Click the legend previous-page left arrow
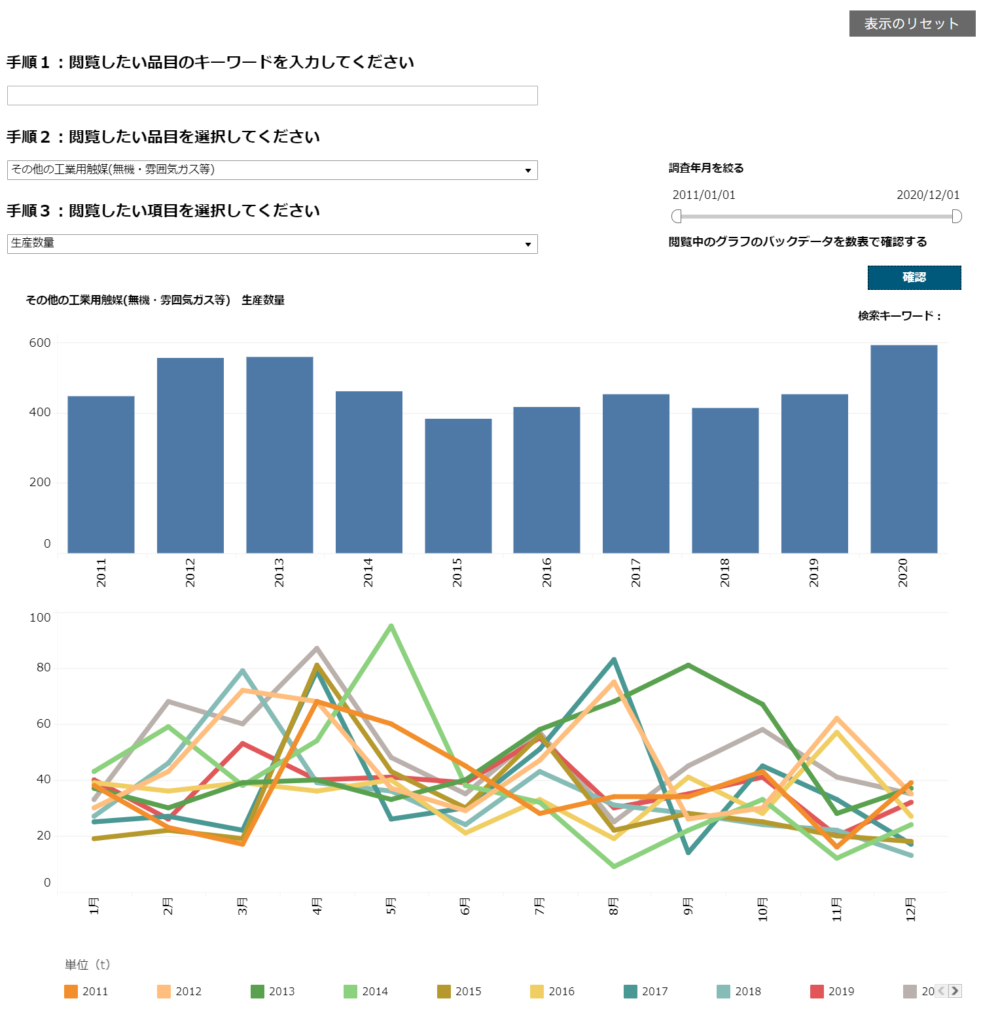The image size is (981, 1024). [942, 991]
